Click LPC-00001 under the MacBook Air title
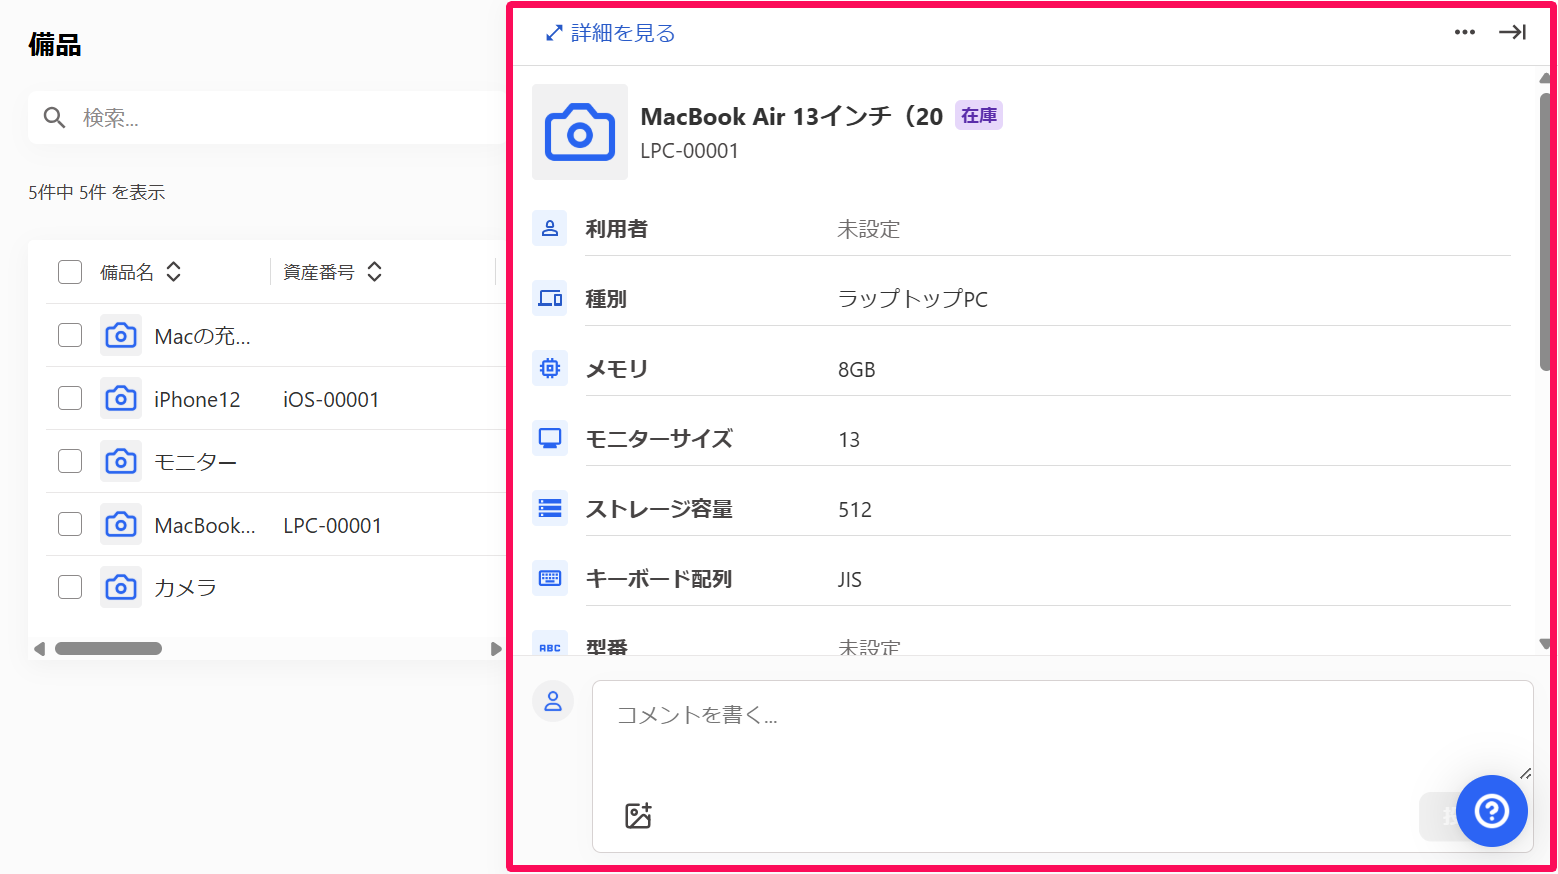 689,151
